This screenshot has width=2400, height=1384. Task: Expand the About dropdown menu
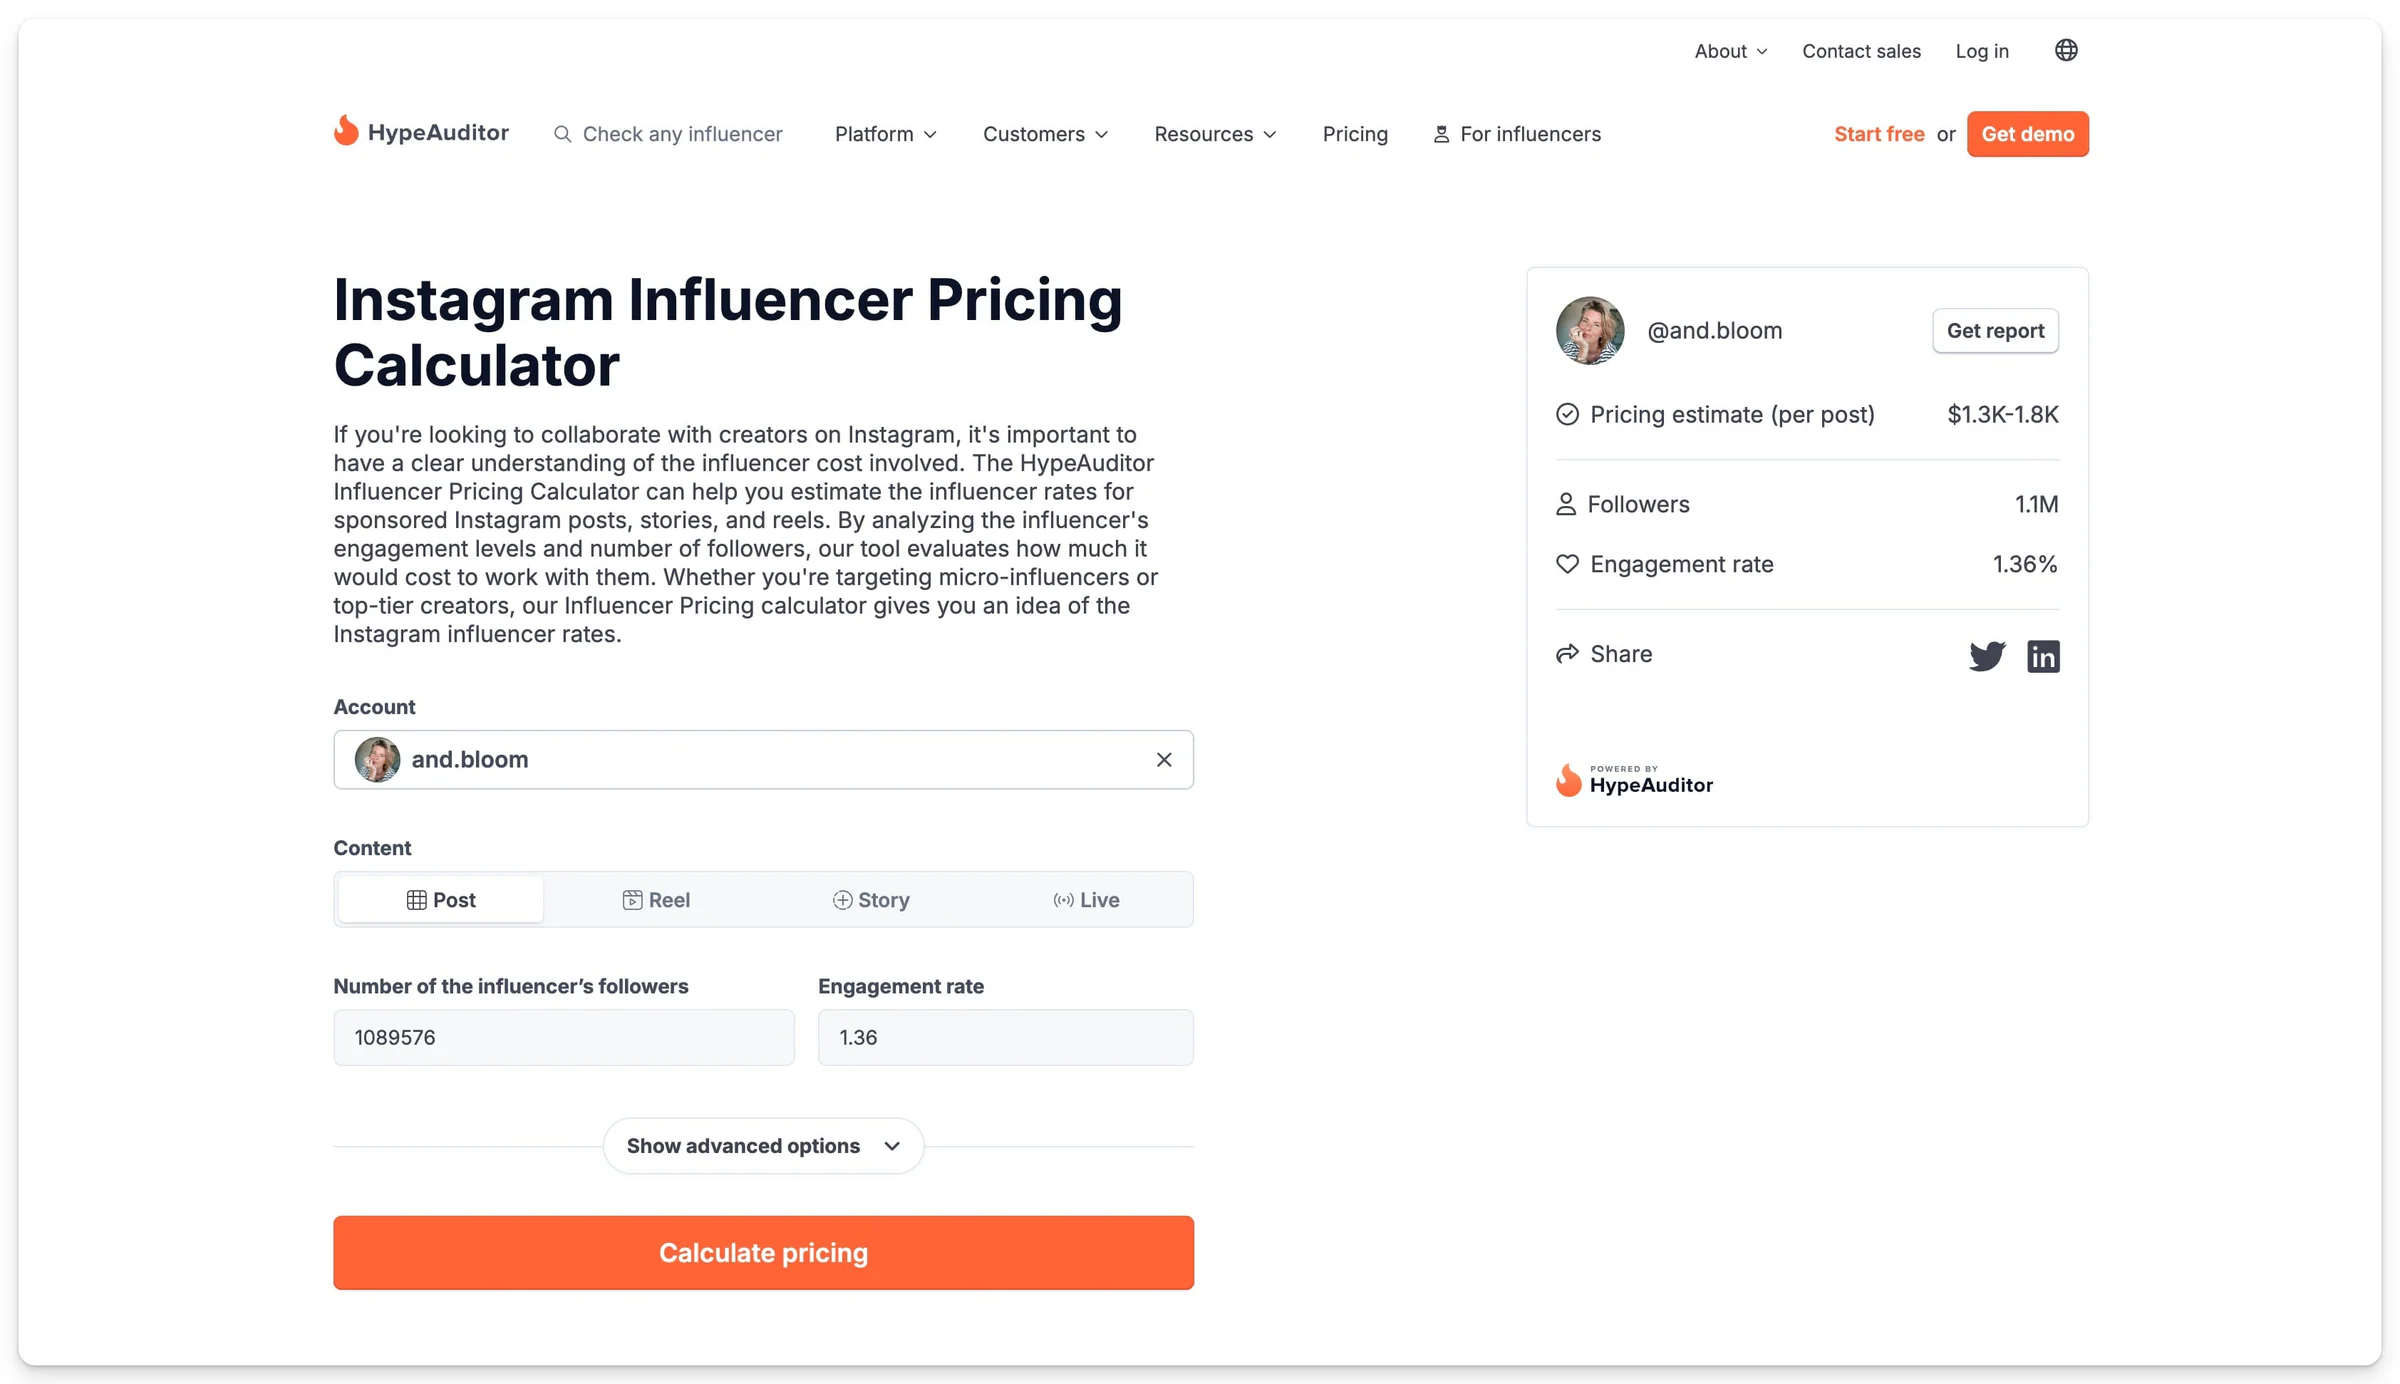(1731, 51)
